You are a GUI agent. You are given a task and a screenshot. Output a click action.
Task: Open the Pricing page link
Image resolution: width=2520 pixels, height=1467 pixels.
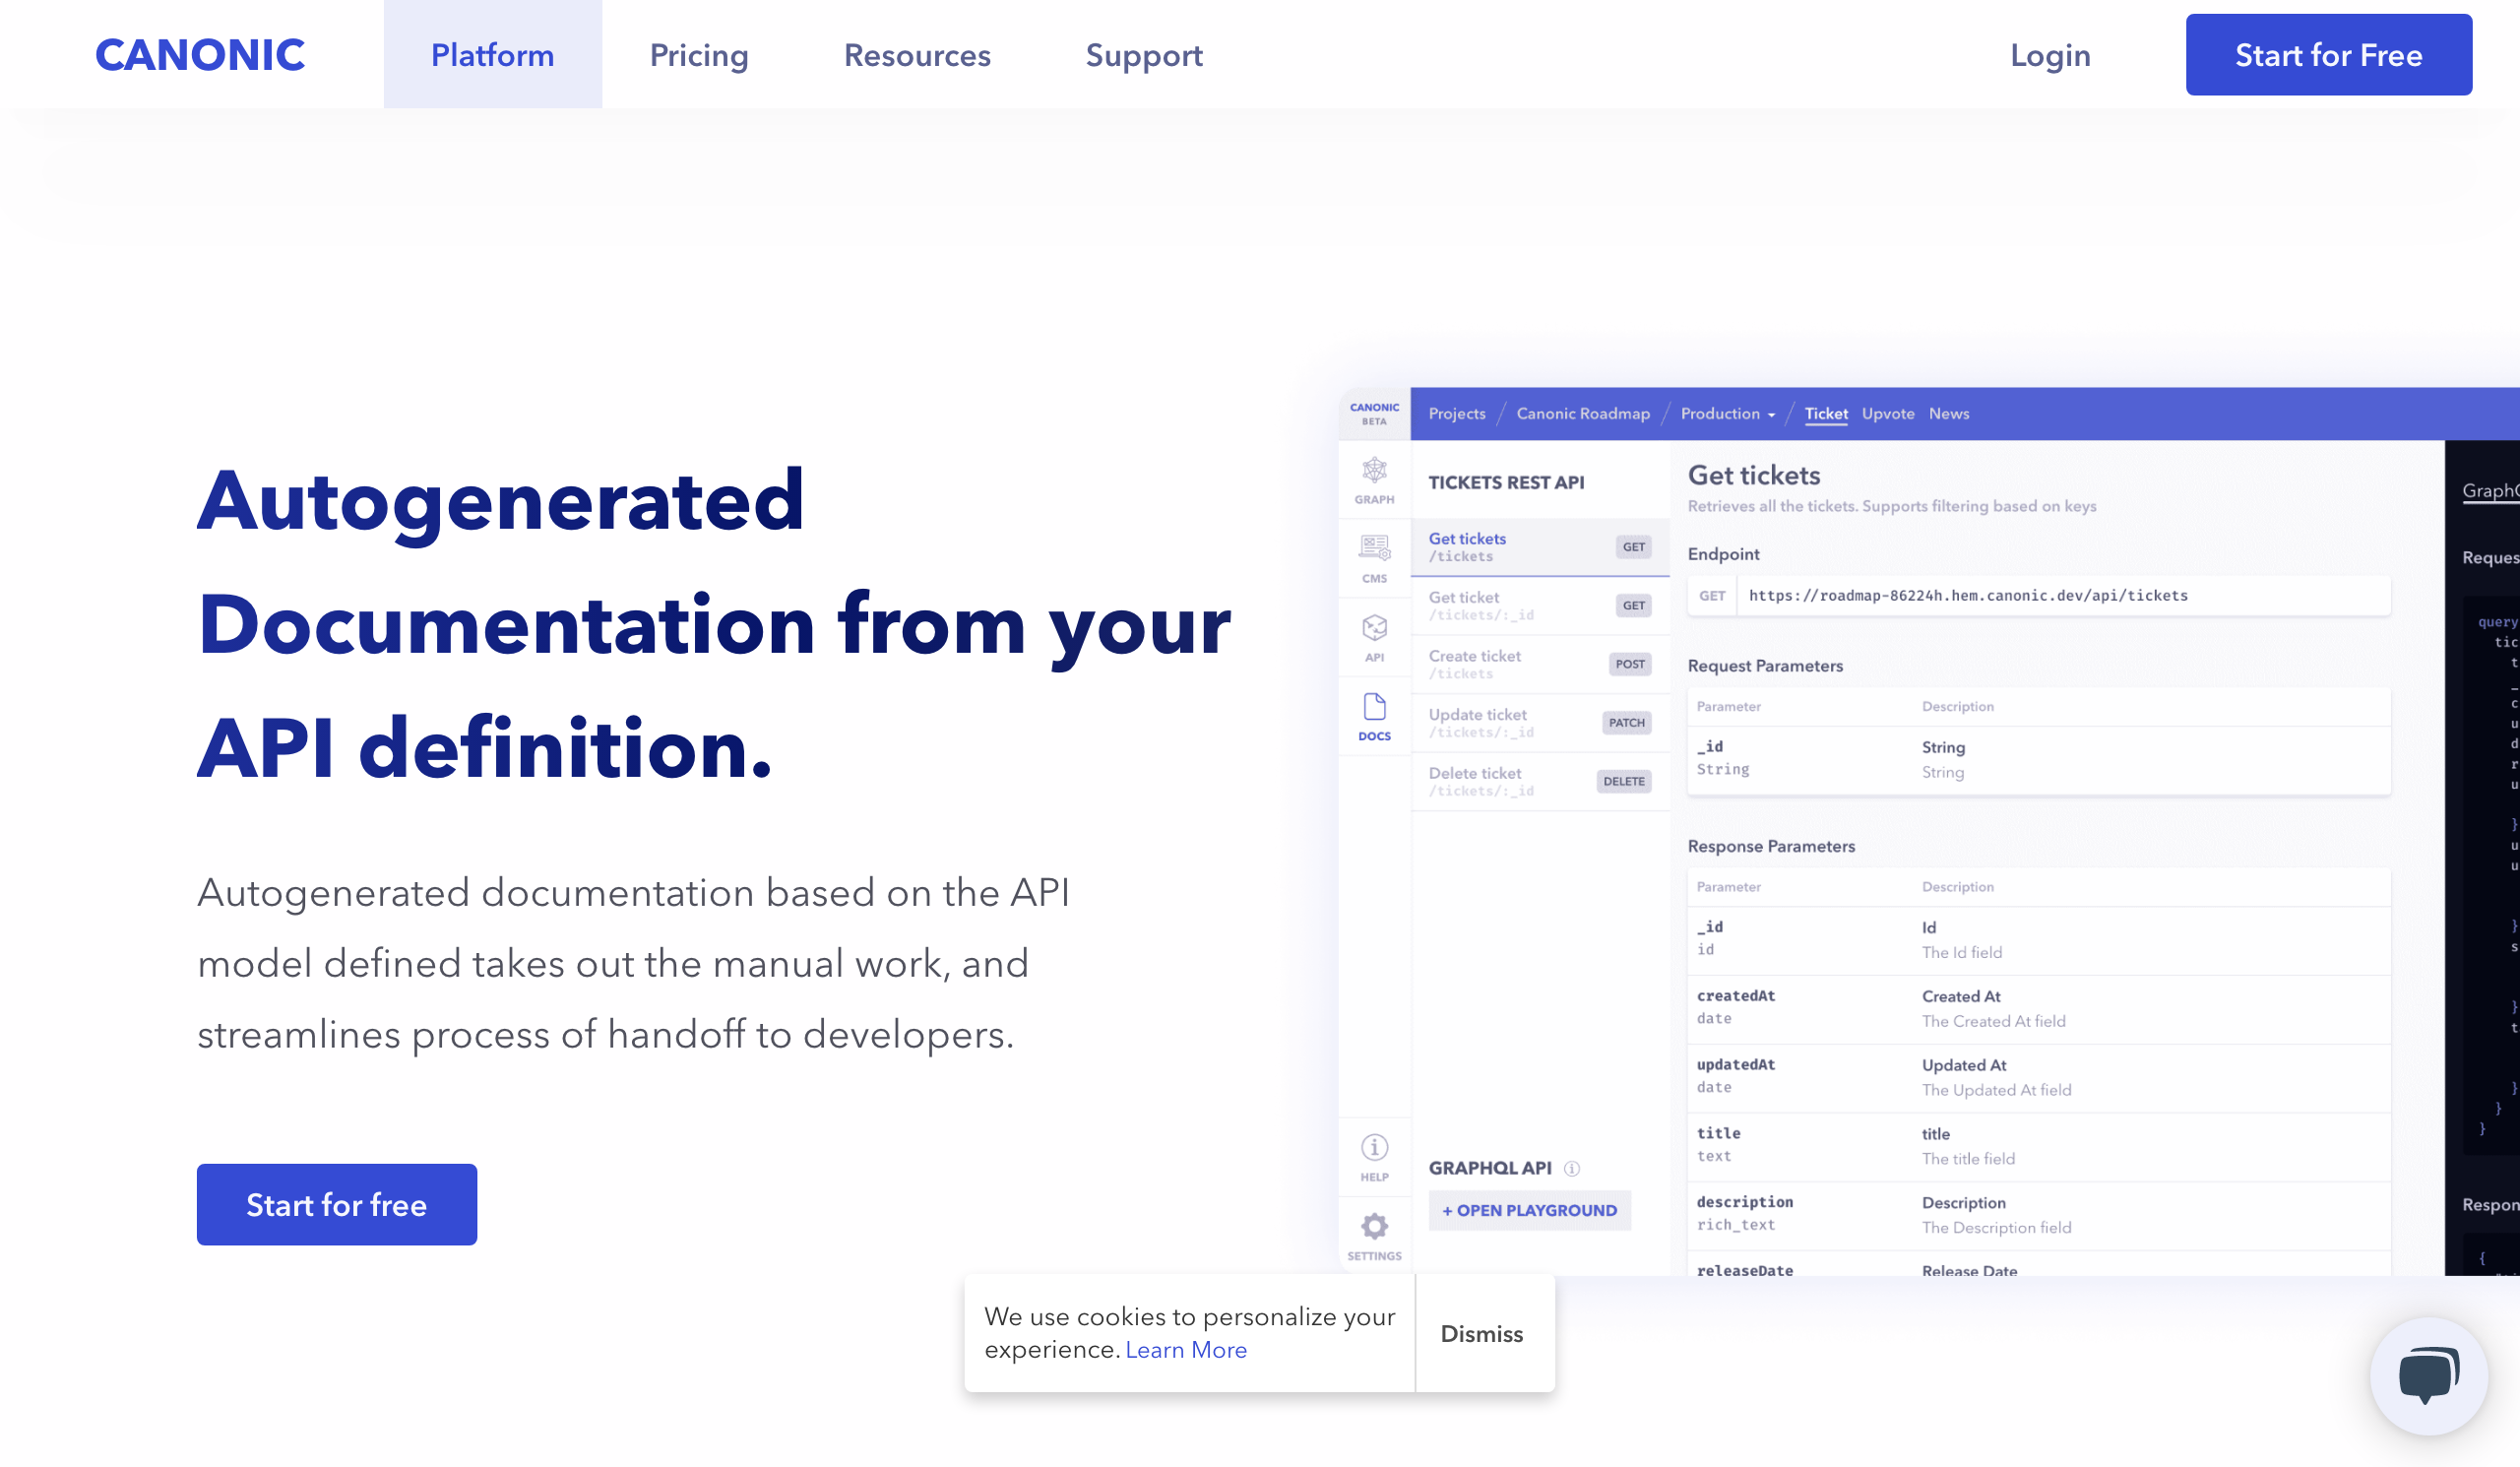(x=699, y=55)
